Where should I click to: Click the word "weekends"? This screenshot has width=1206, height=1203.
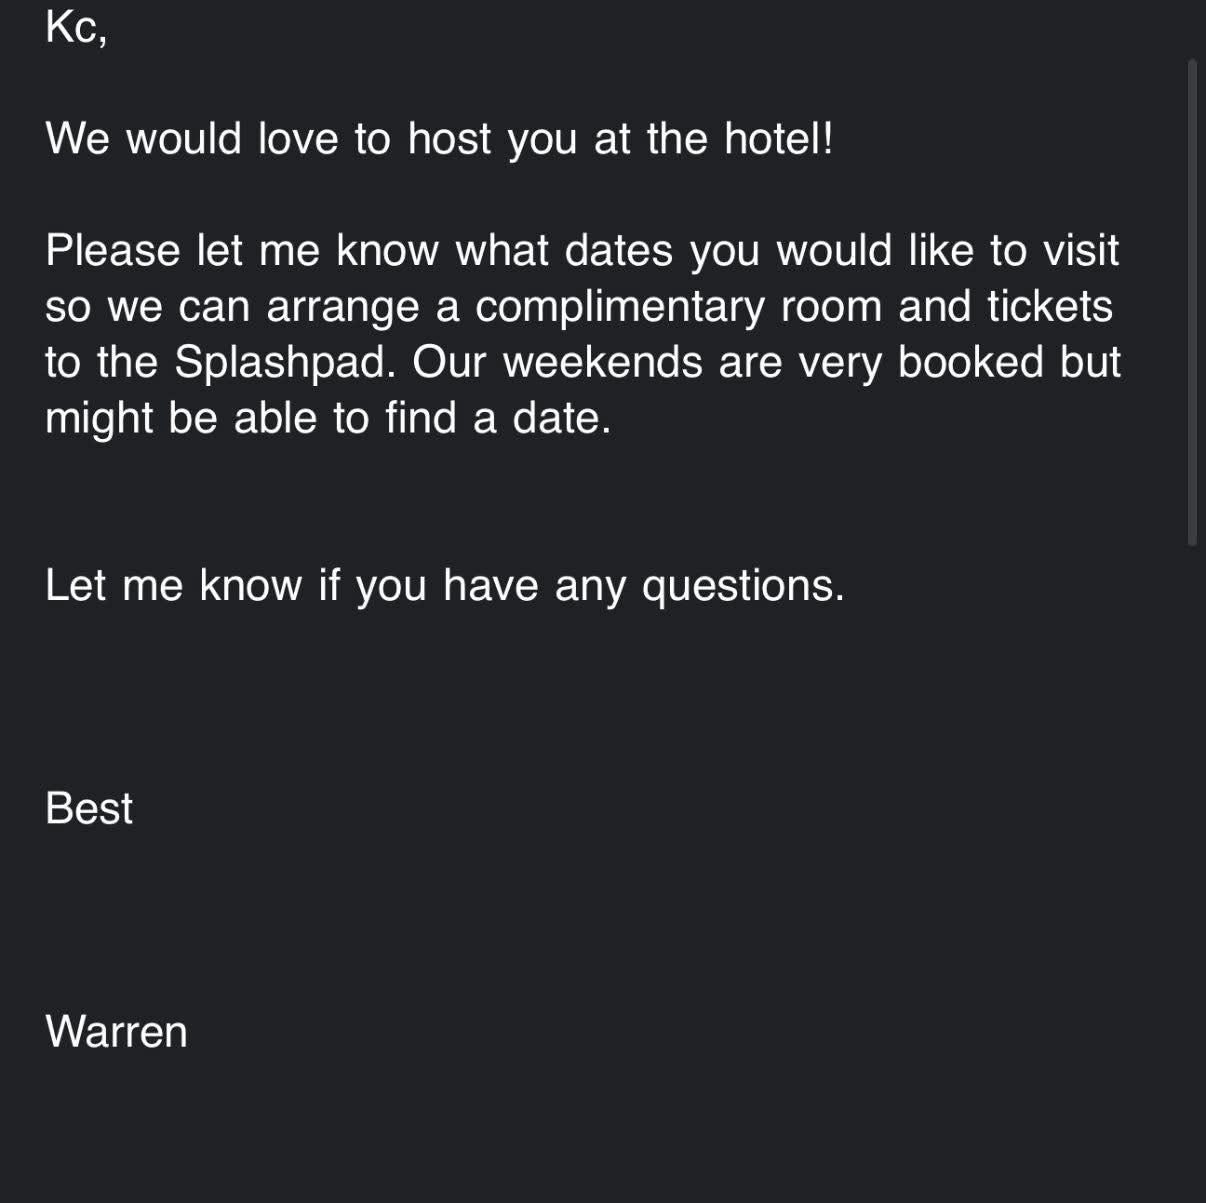click(602, 362)
